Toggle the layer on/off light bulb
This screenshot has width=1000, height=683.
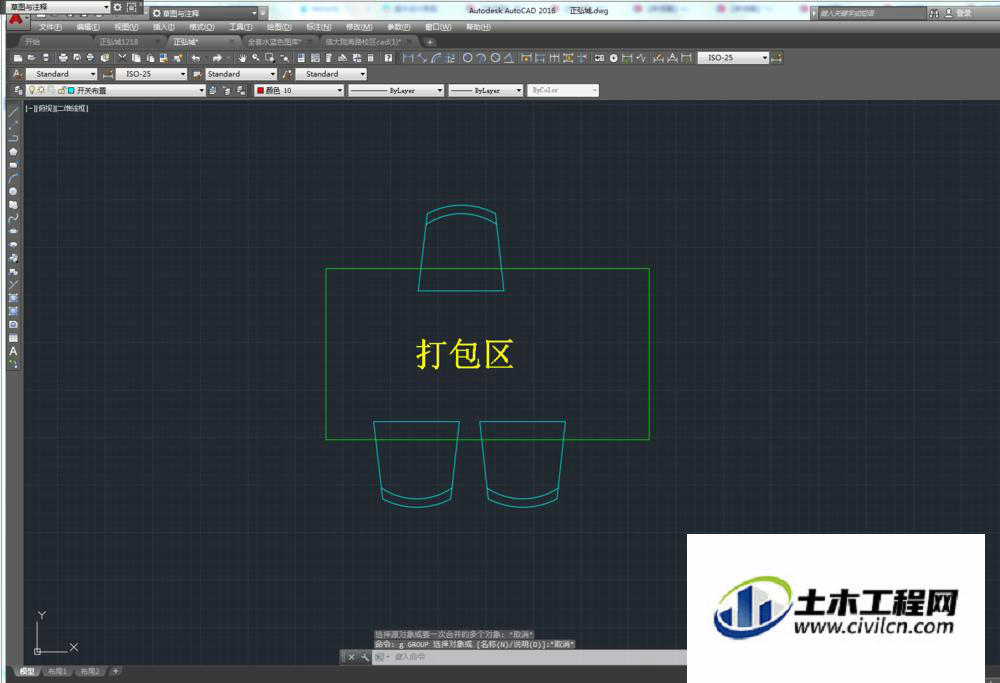click(x=31, y=91)
